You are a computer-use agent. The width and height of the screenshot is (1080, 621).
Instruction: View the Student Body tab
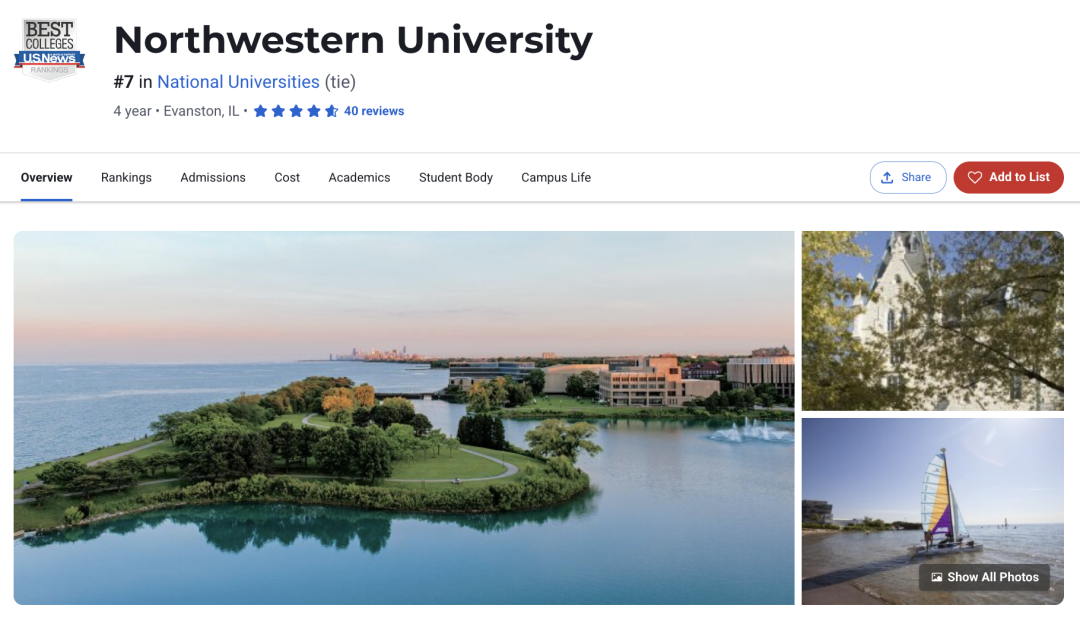[455, 178]
